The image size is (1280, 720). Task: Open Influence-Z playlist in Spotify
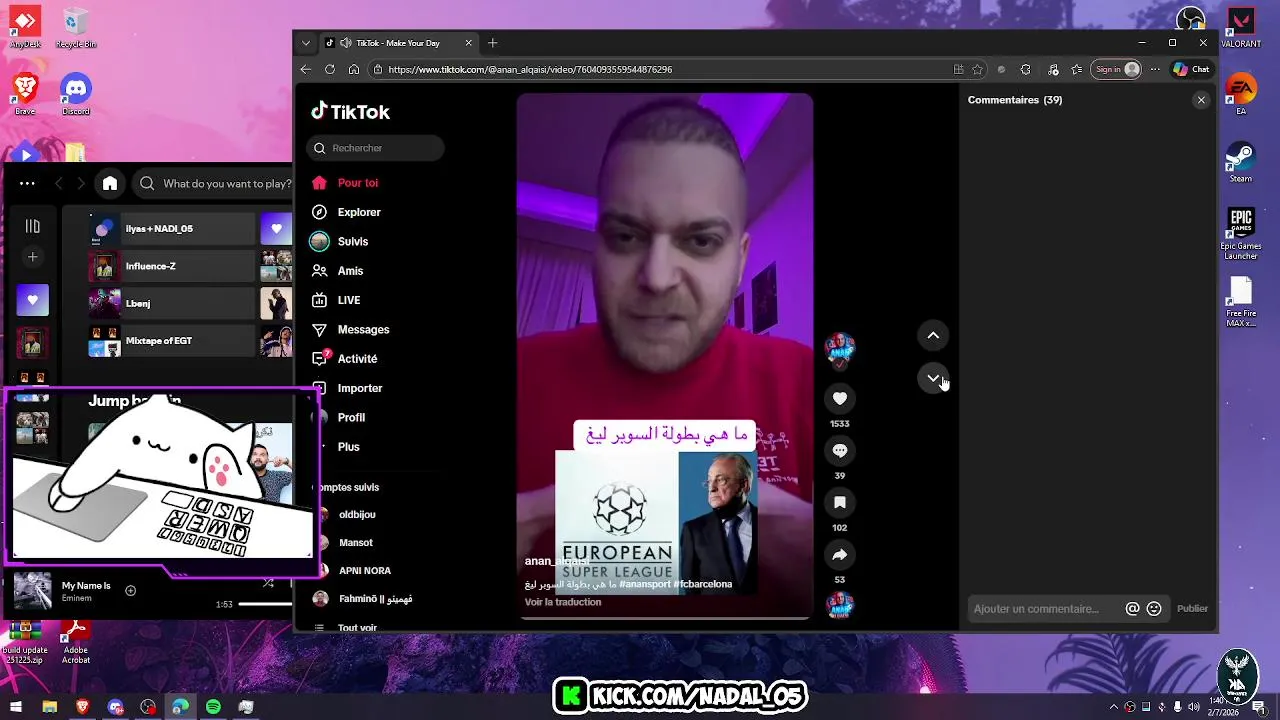click(172, 266)
